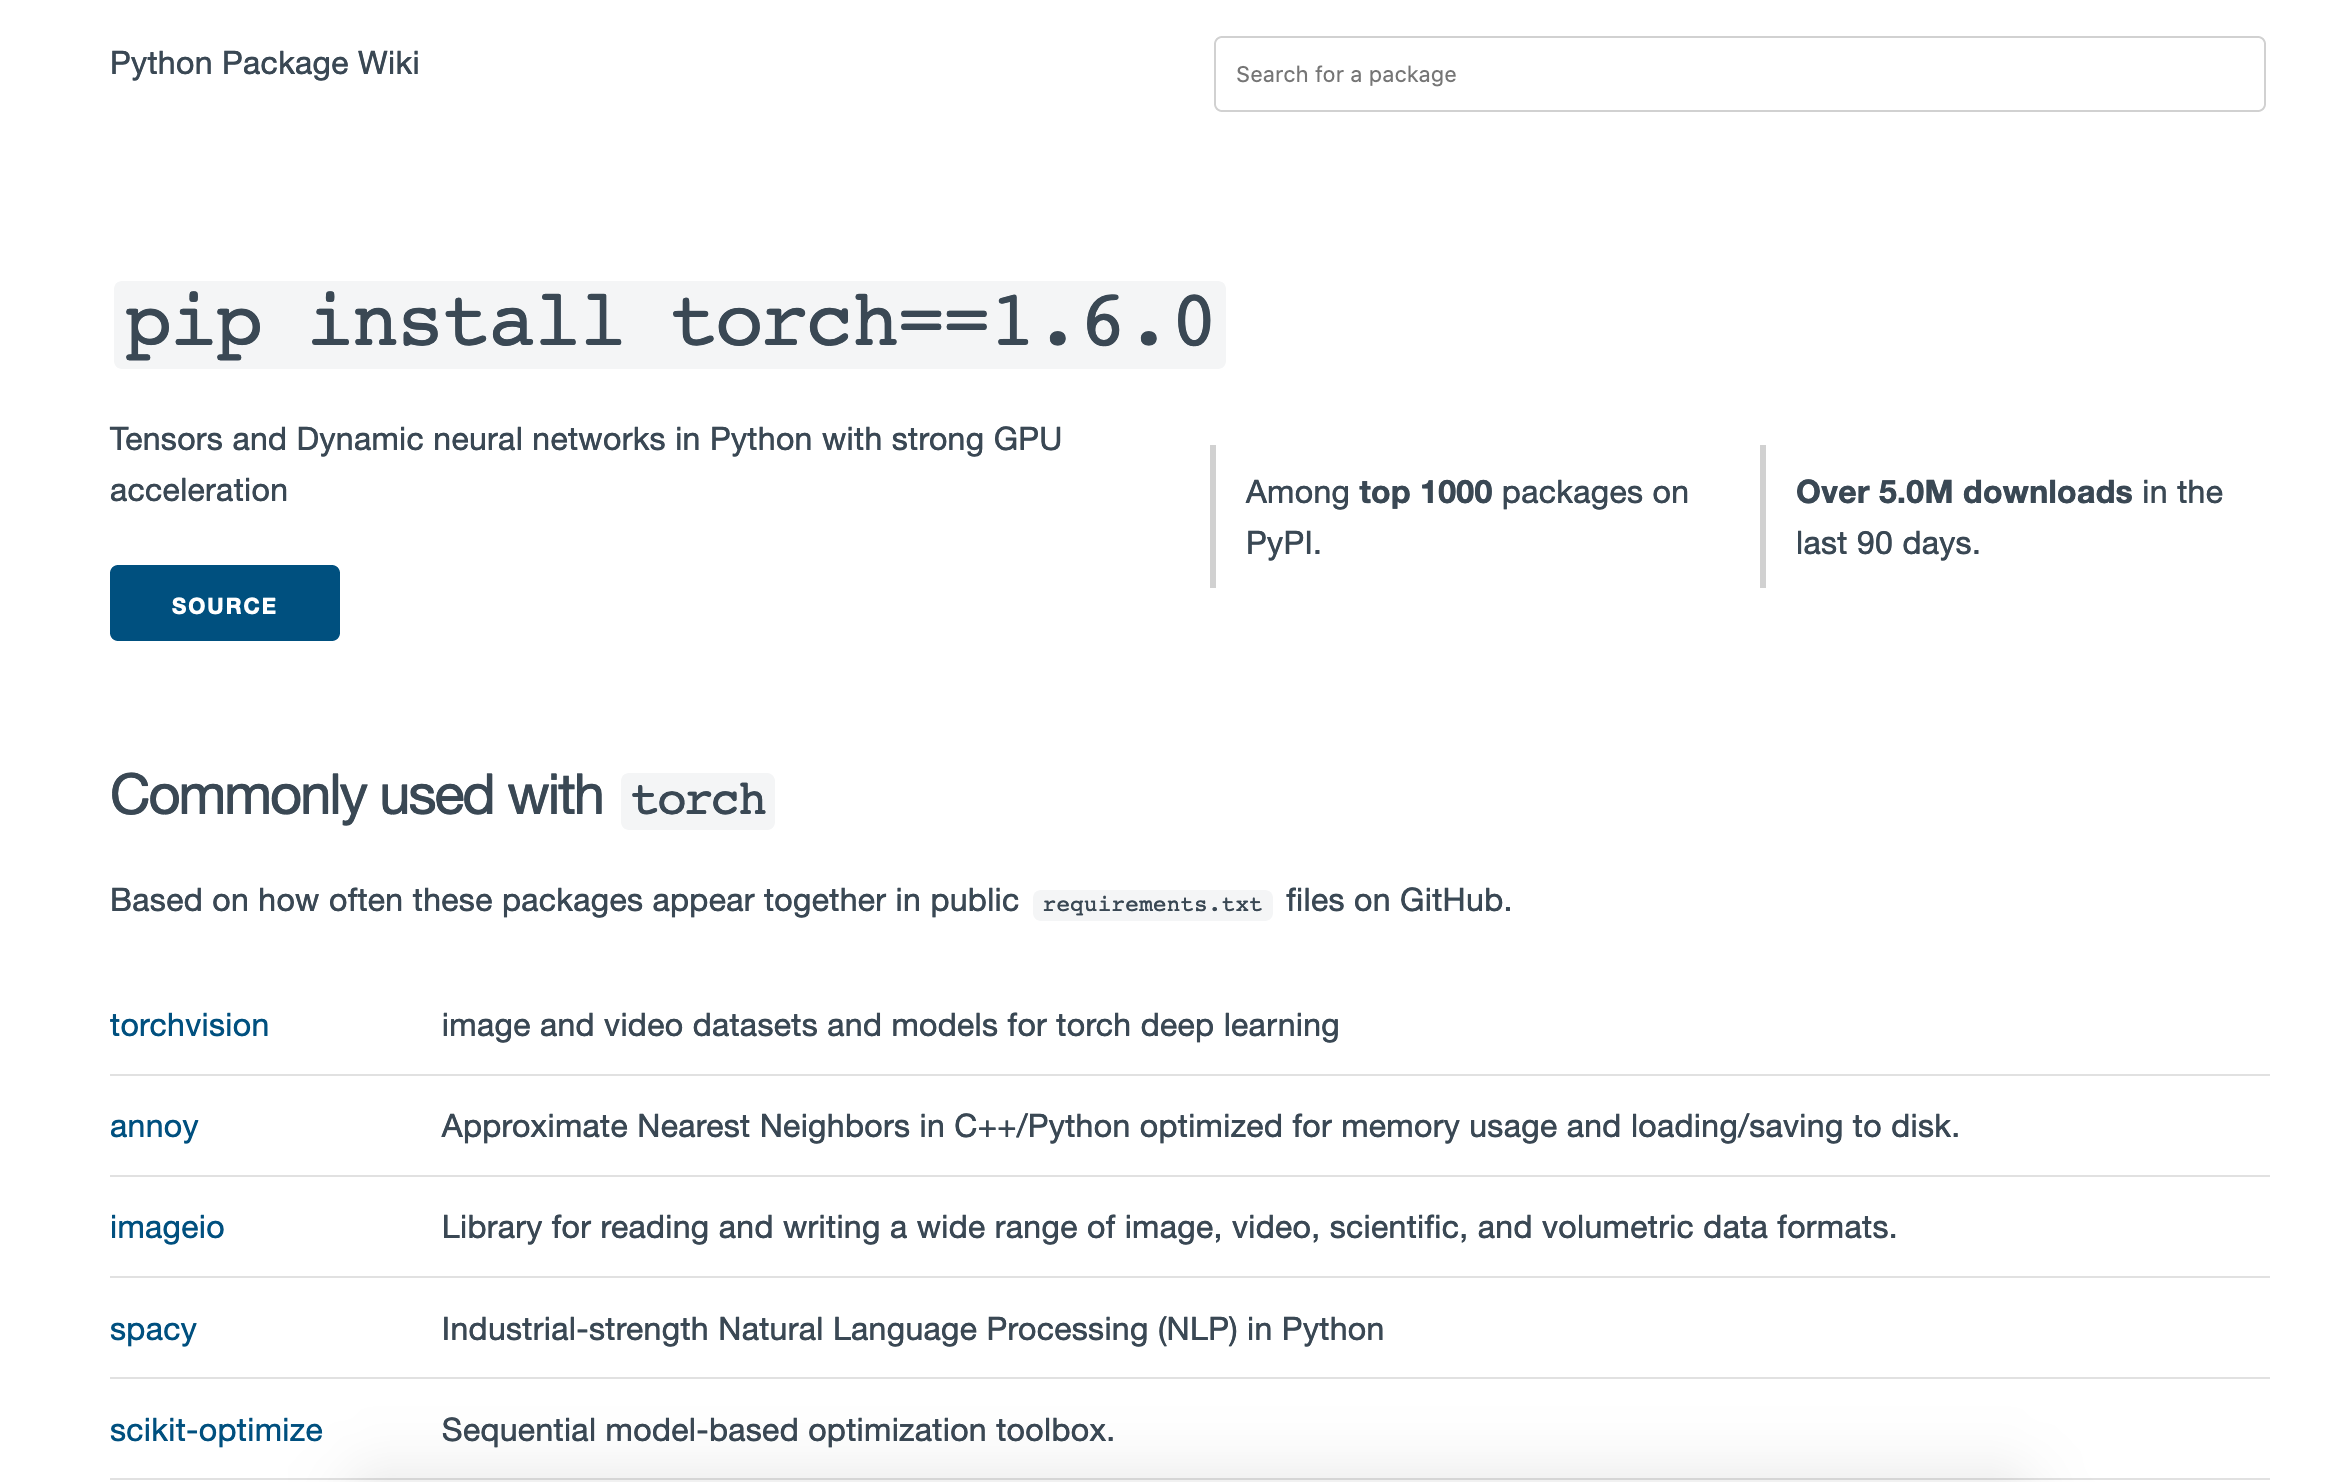Open the scikit-optimize package page

click(216, 1430)
